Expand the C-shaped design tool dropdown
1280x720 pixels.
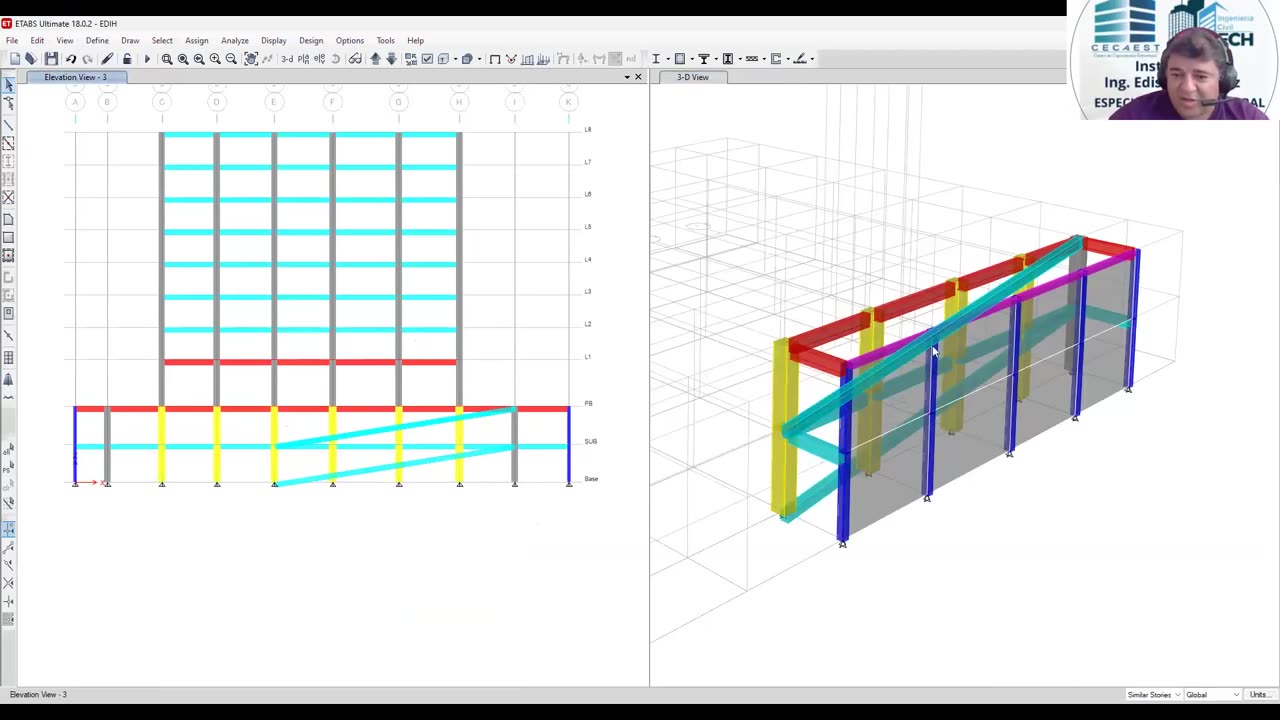[x=788, y=59]
